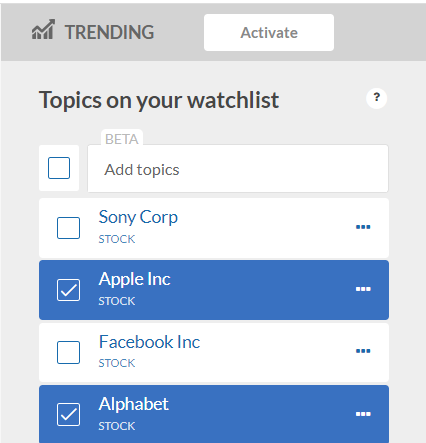Open the Sony Corp topic link

(138, 218)
